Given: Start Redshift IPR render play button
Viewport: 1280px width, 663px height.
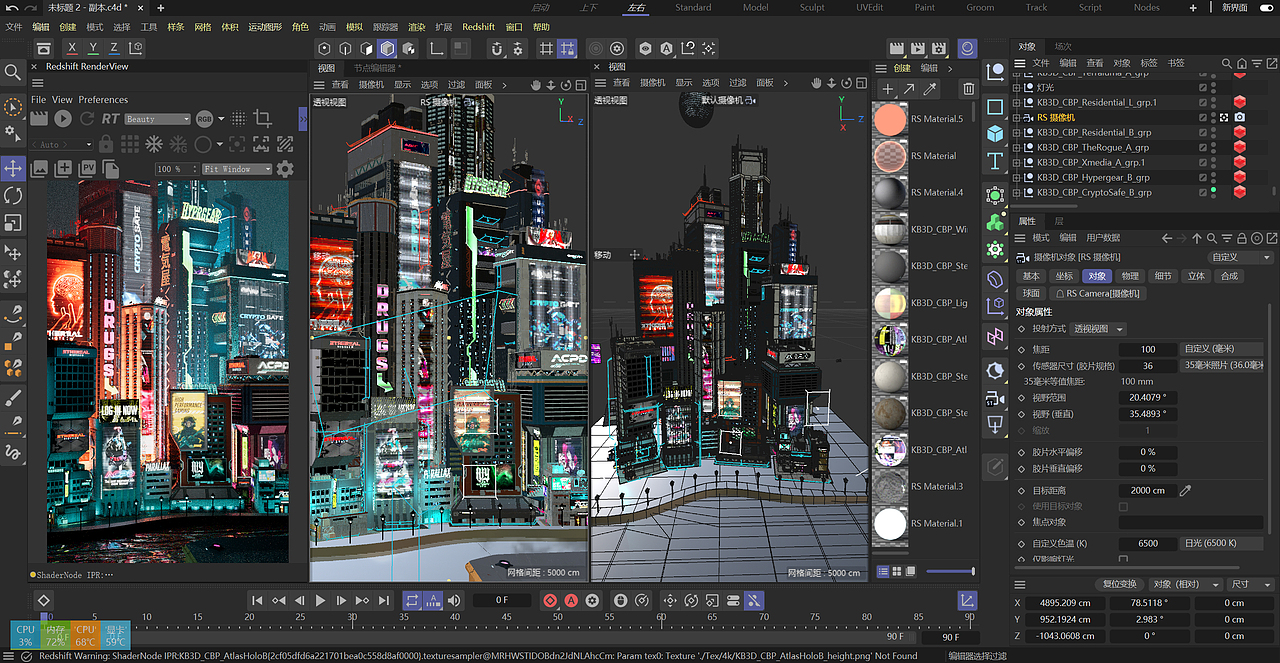Looking at the screenshot, I should 62,118.
